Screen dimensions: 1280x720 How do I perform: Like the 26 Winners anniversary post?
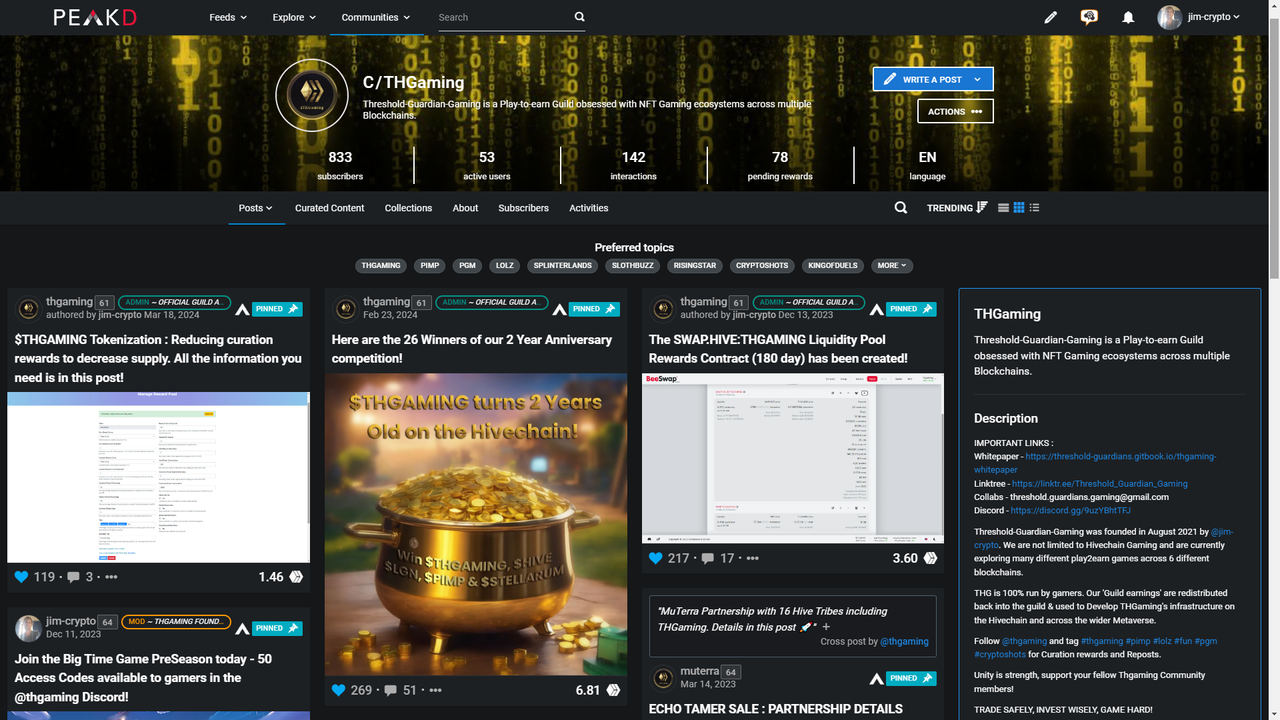tap(338, 690)
